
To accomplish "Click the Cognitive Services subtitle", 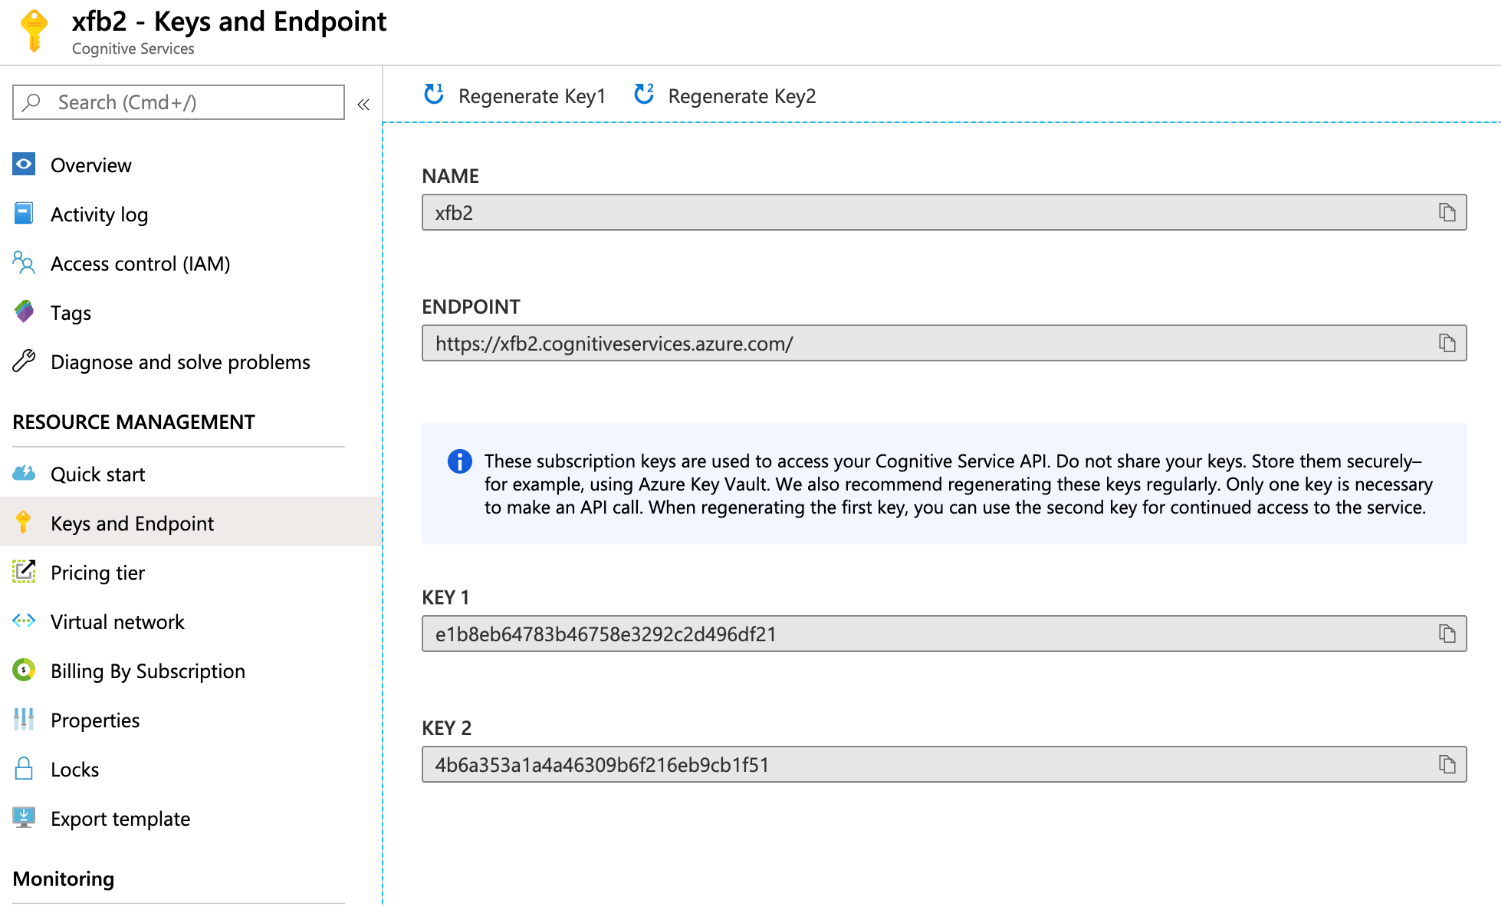I will [133, 49].
